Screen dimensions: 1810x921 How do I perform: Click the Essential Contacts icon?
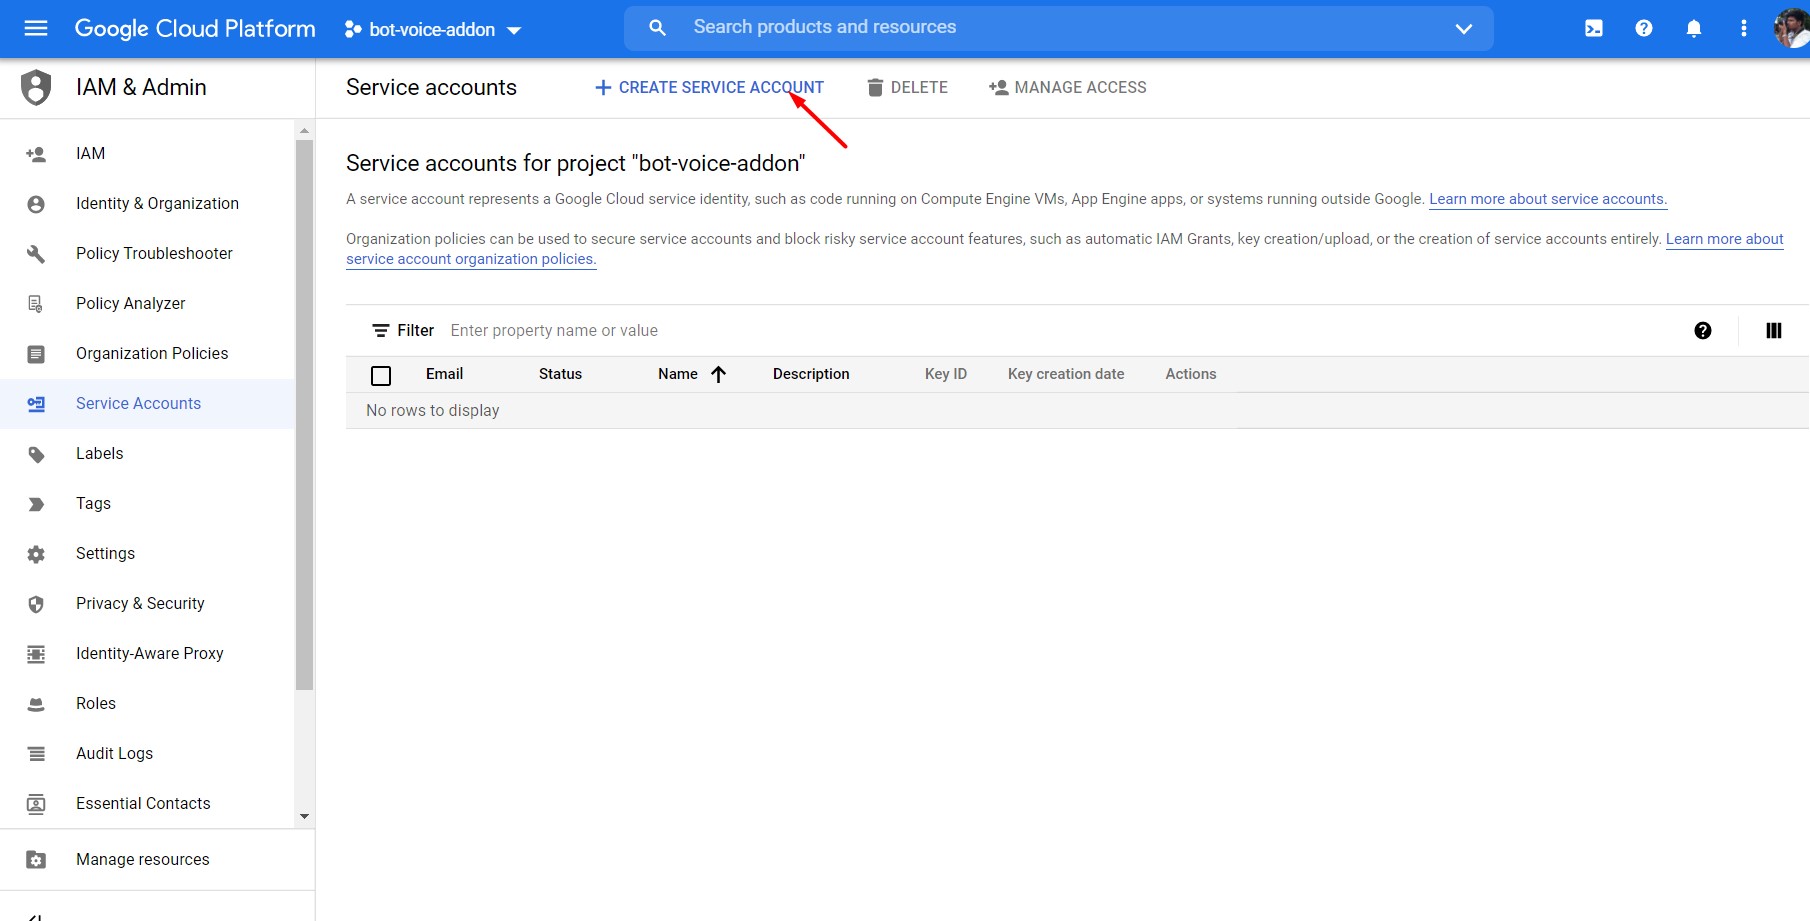pos(36,804)
